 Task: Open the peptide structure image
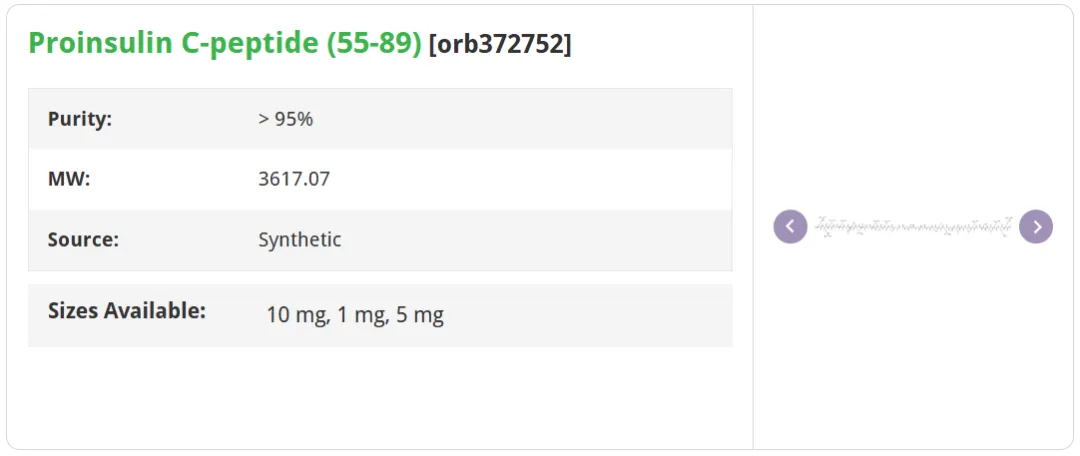point(913,227)
